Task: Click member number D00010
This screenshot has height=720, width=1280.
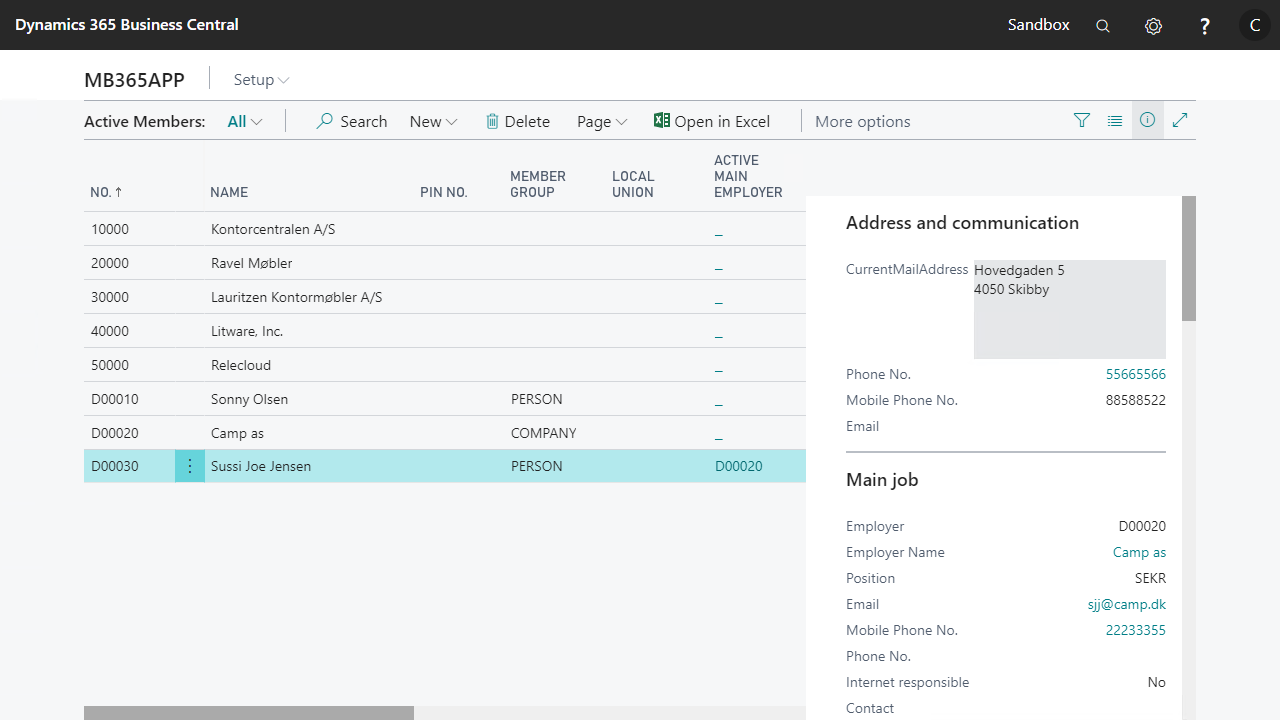Action: (115, 399)
